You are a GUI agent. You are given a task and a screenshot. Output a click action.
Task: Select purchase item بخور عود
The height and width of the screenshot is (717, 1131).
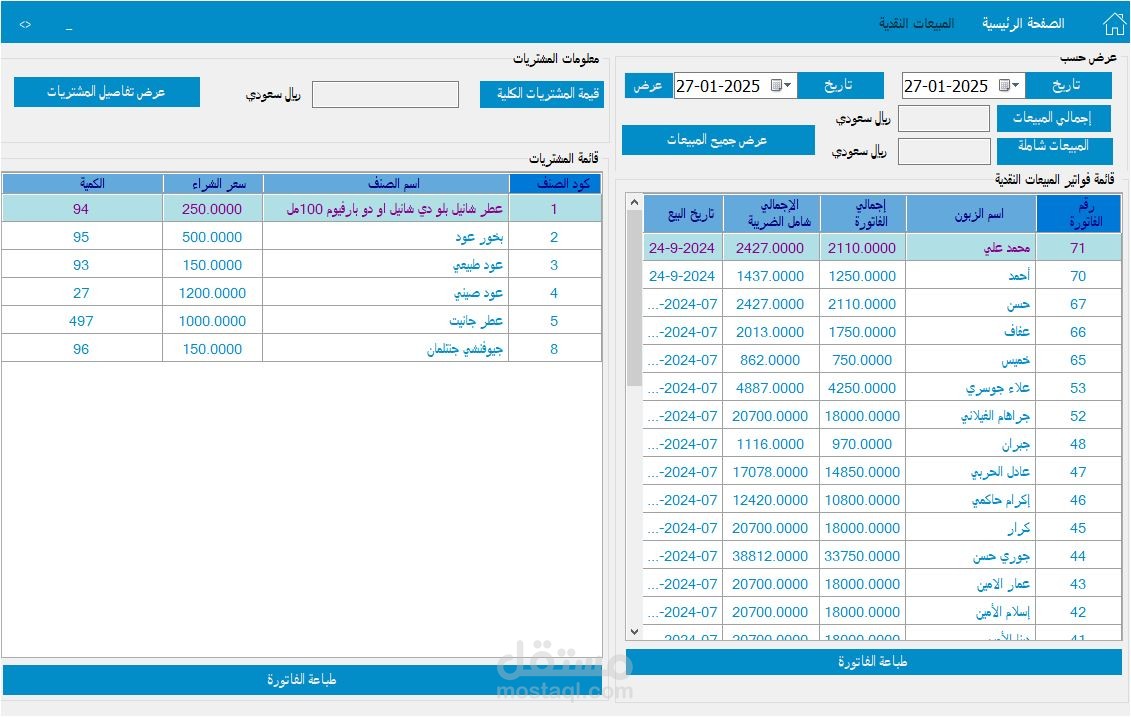pos(386,237)
